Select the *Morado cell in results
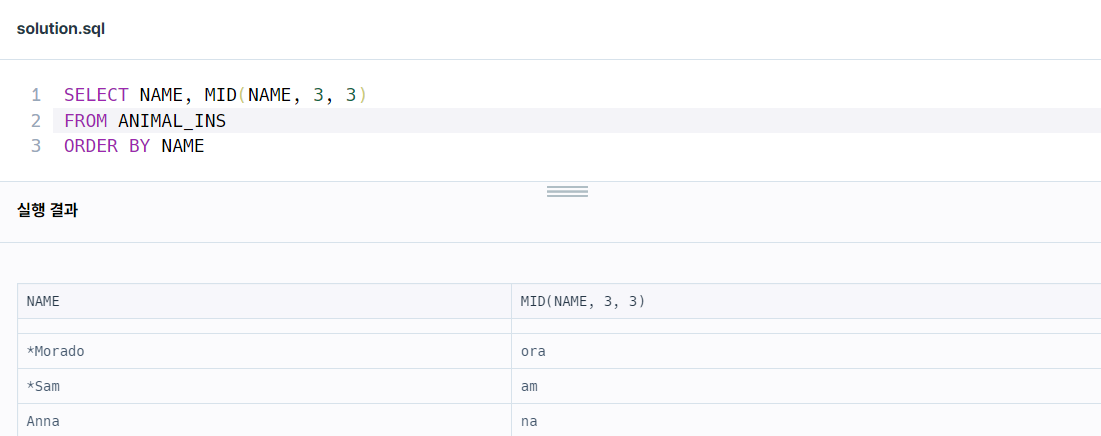Image resolution: width=1101 pixels, height=436 pixels. 265,351
